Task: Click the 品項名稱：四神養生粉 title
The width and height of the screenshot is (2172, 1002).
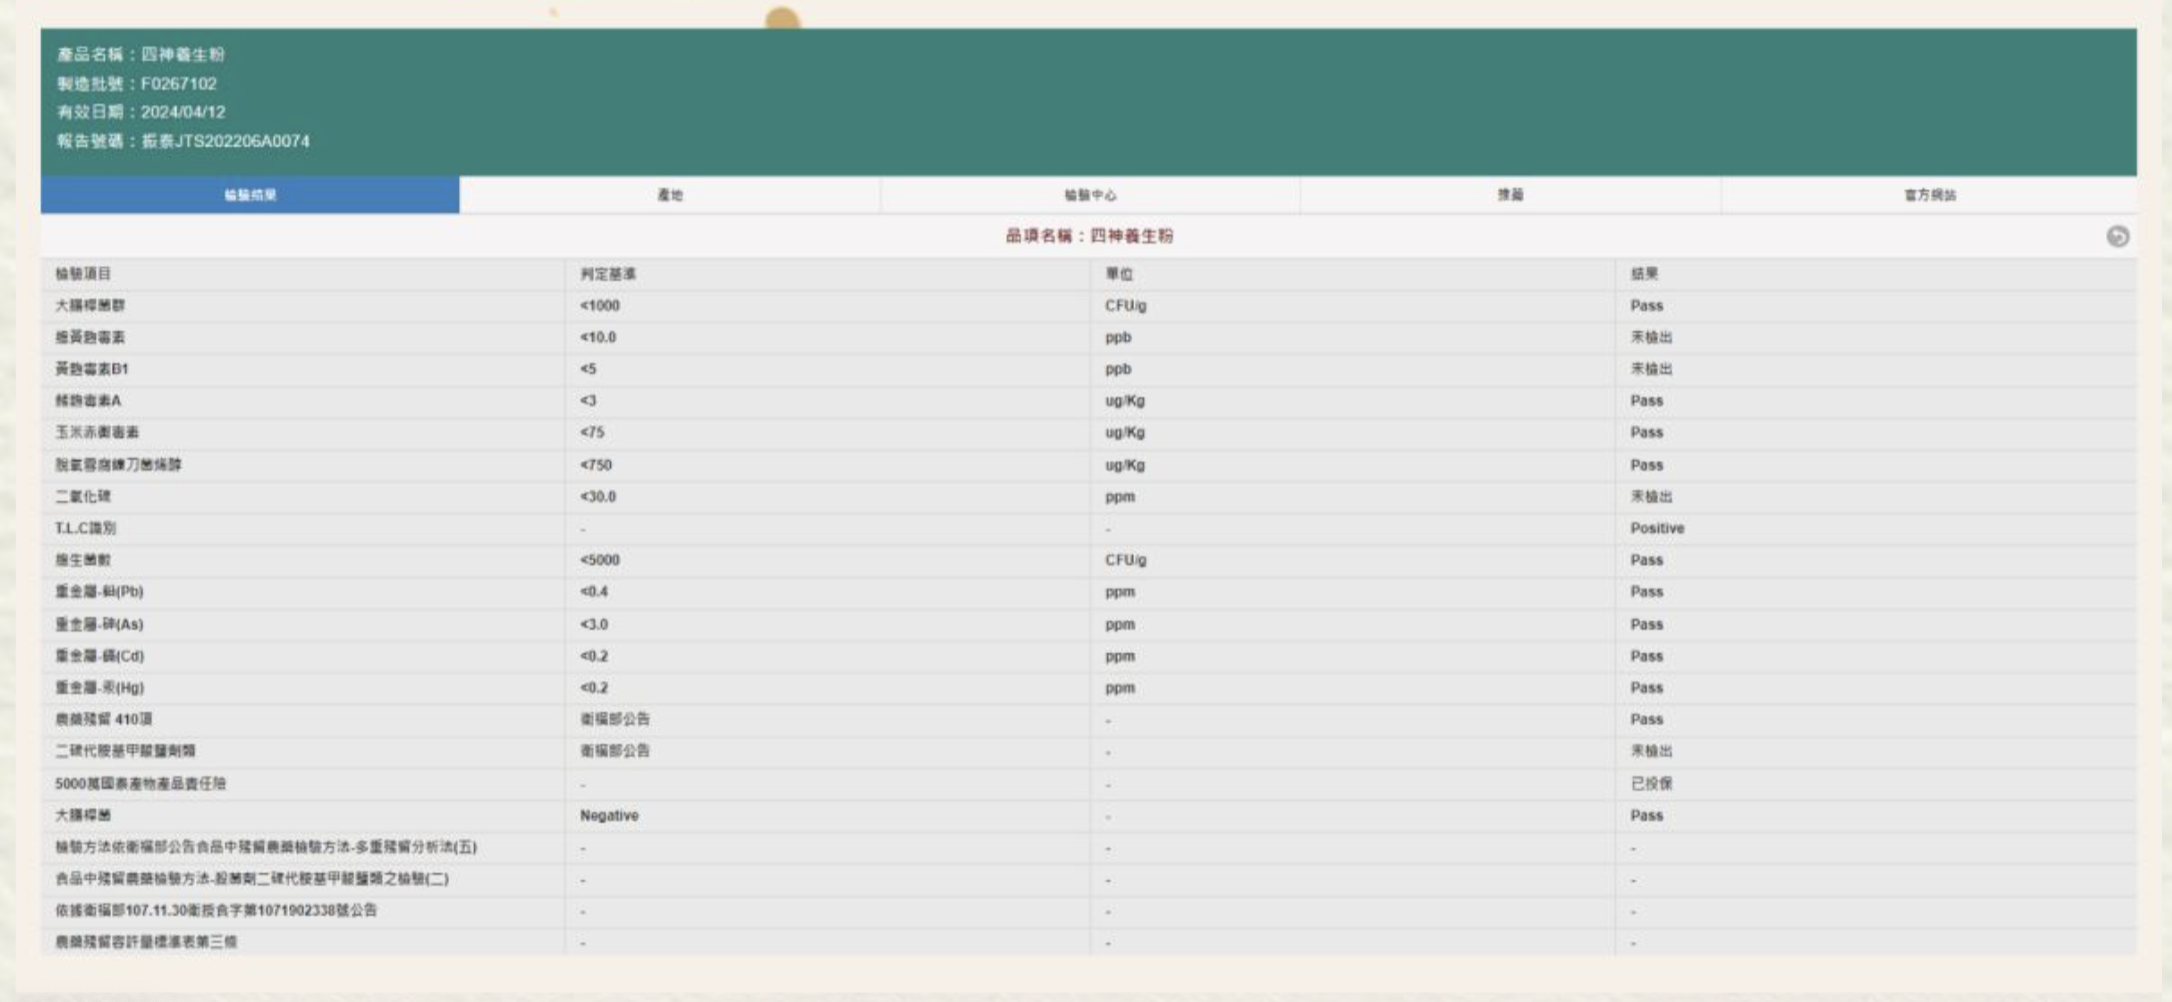Action: tap(1089, 236)
